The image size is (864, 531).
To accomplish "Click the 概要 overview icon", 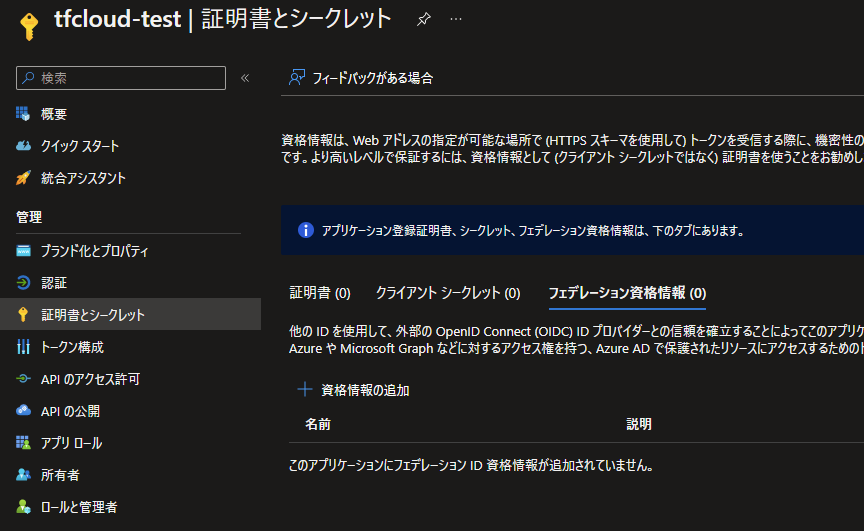I will pos(23,114).
